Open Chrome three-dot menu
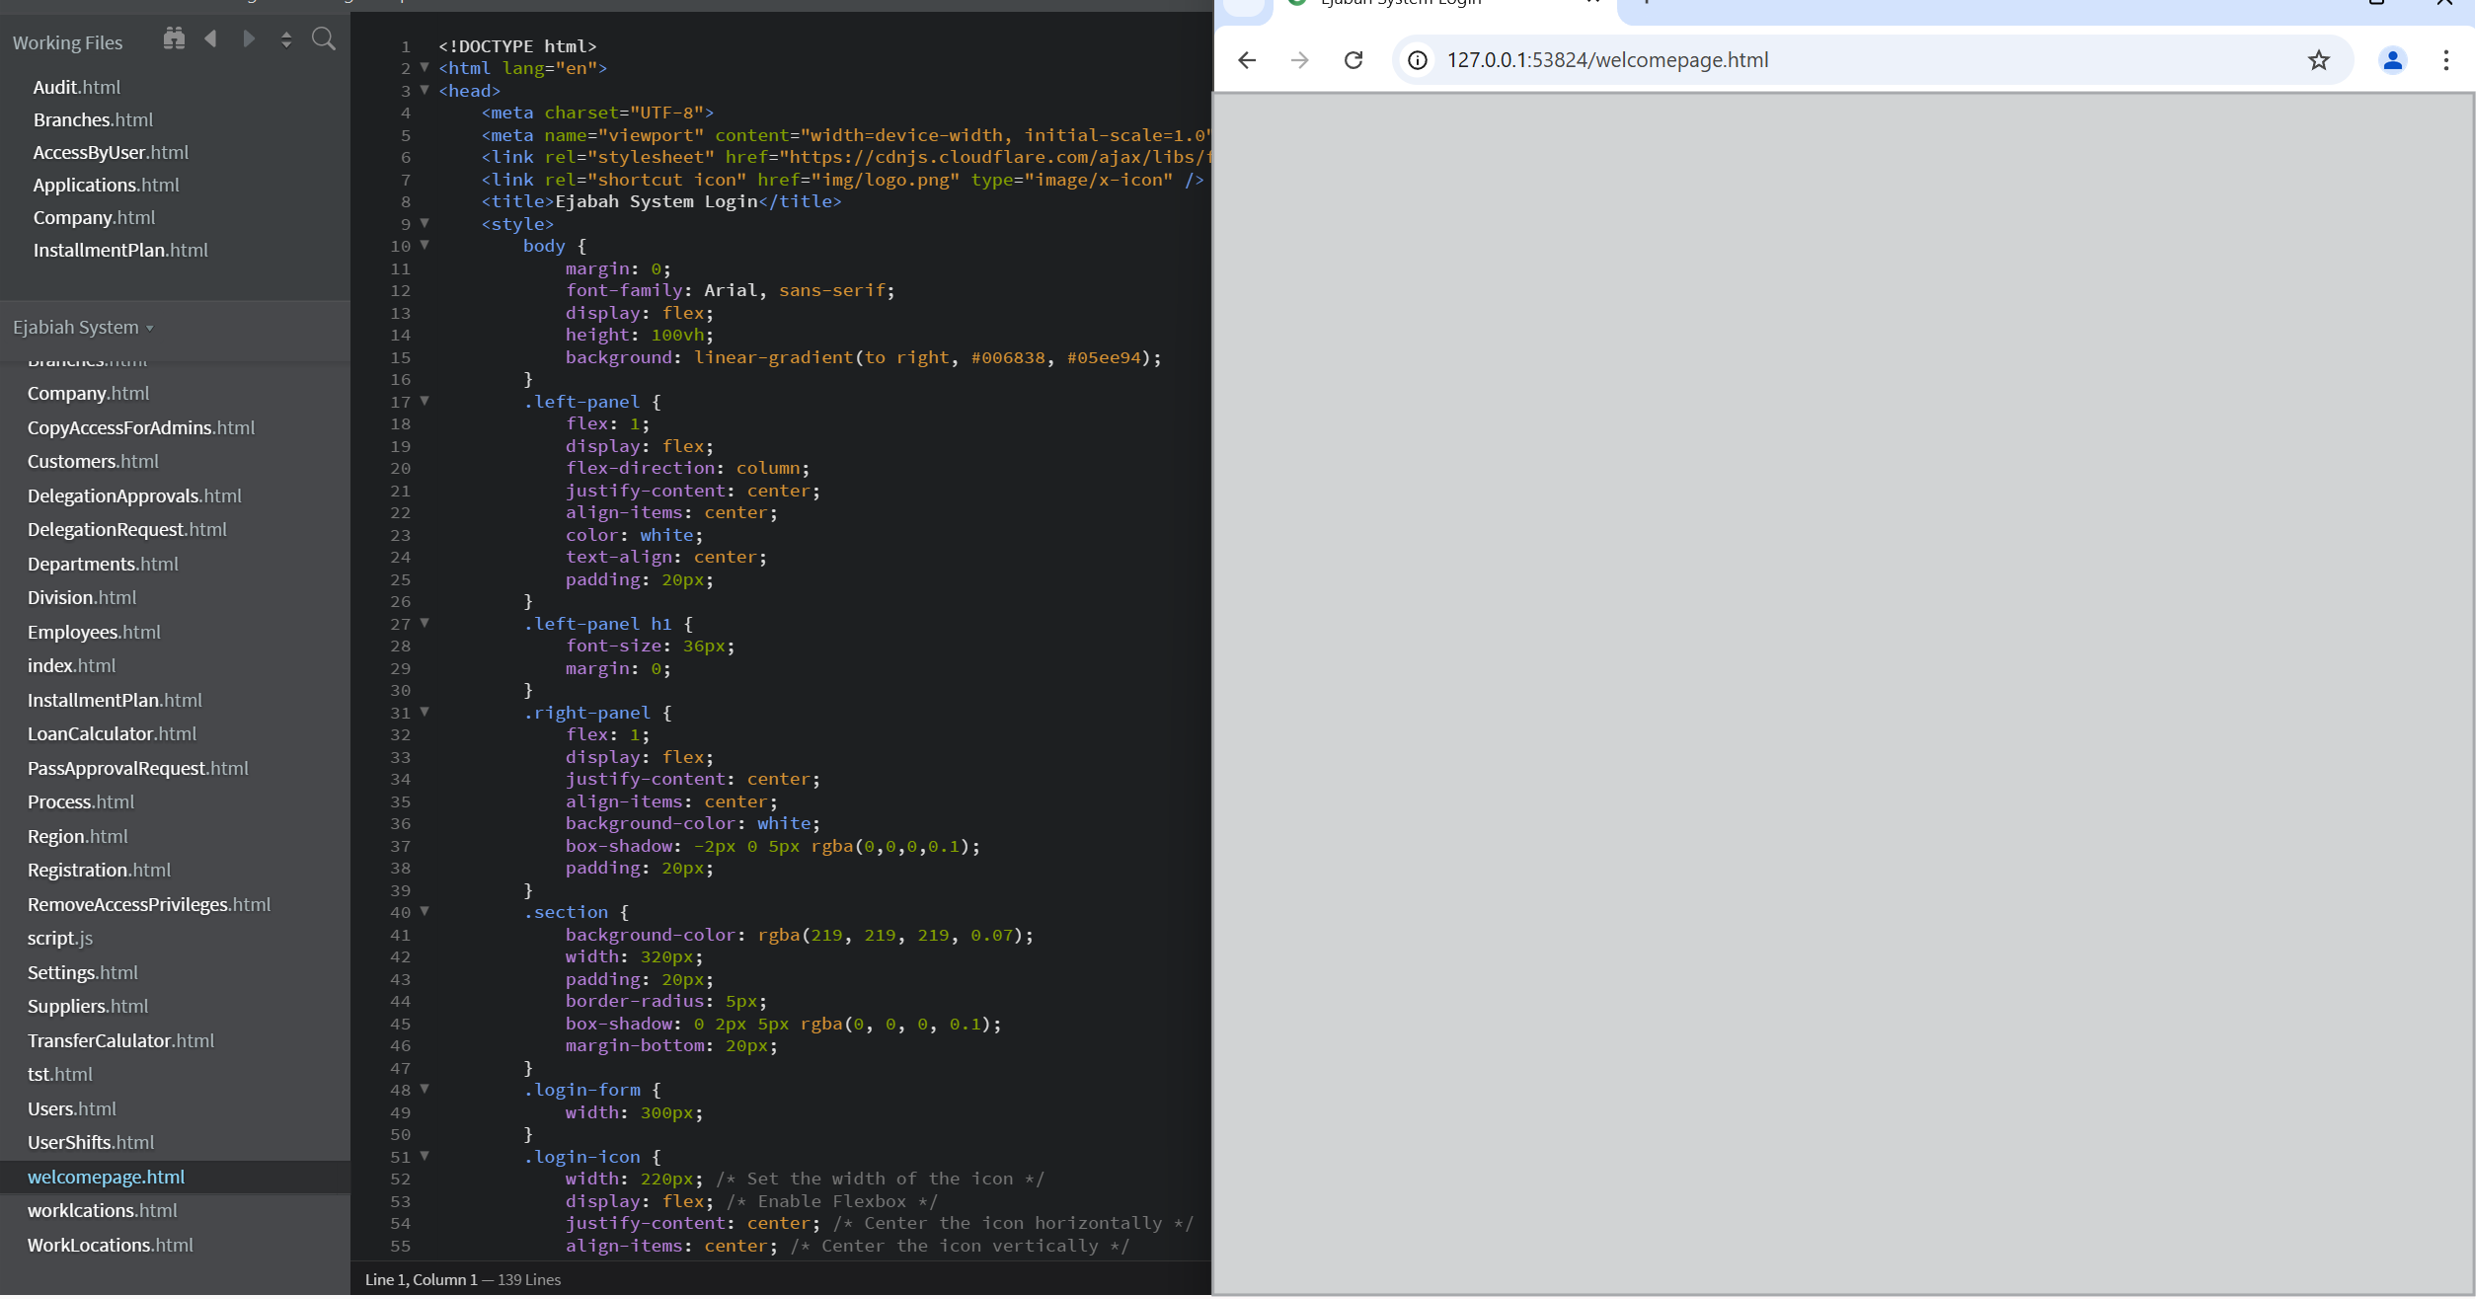Image resolution: width=2476 pixels, height=1299 pixels. point(2446,60)
